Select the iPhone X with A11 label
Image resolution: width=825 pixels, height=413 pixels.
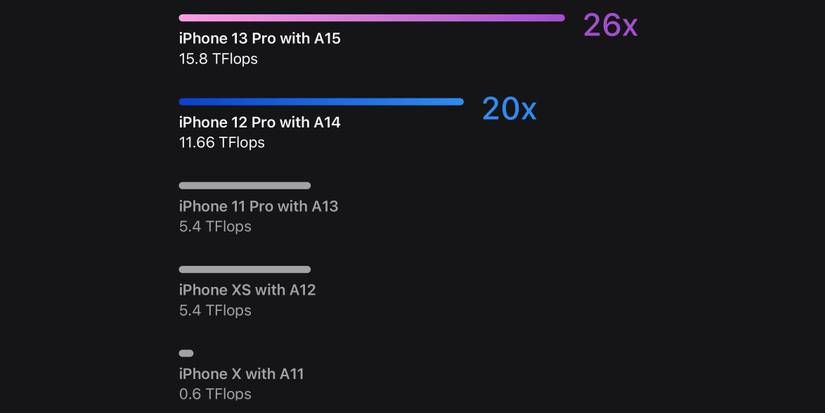pyautogui.click(x=241, y=374)
